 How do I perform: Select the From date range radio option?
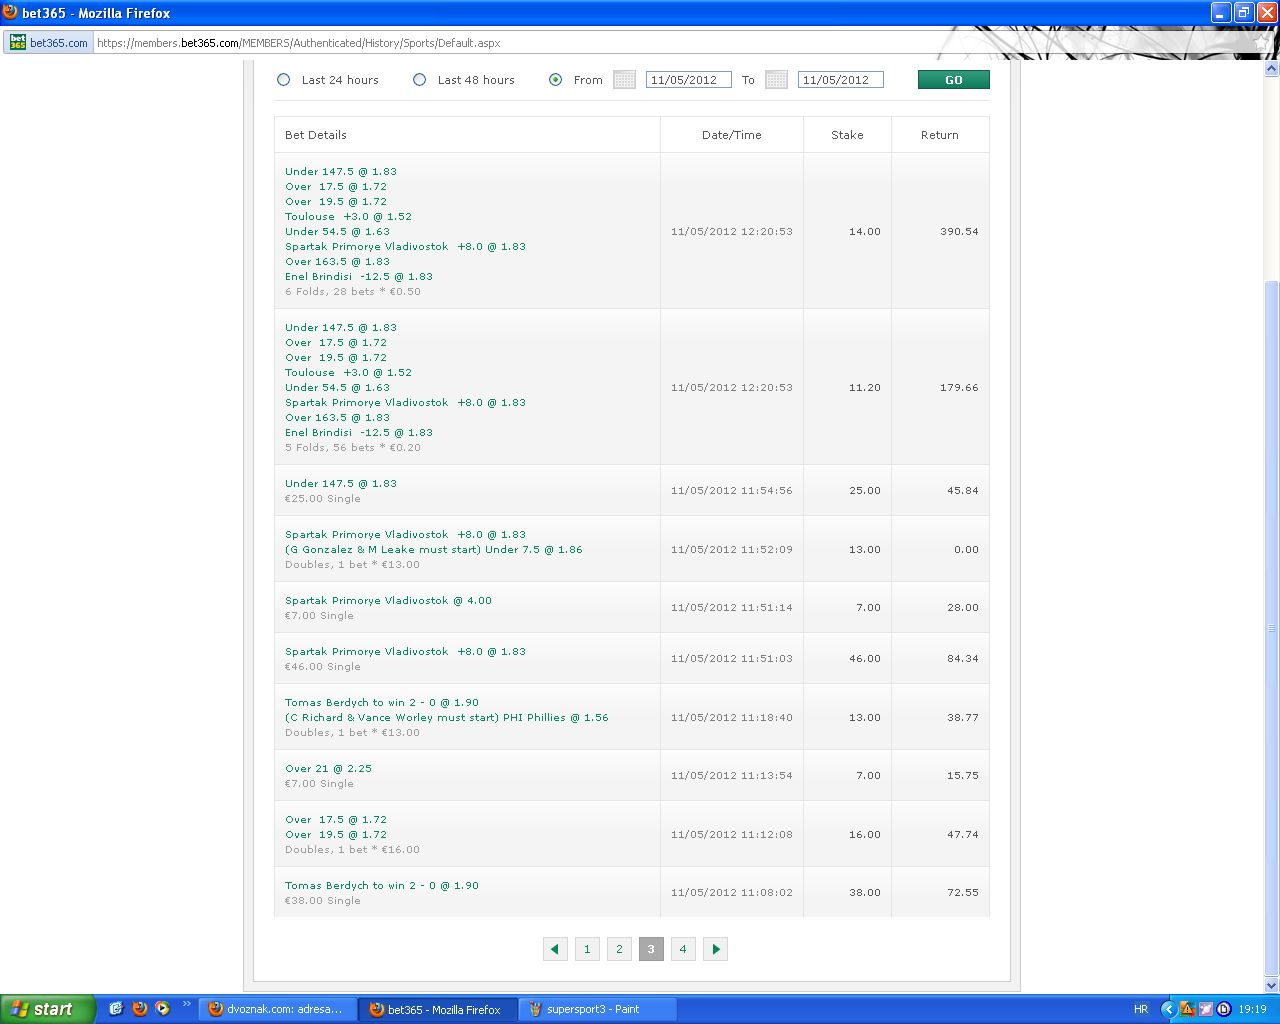click(x=556, y=80)
